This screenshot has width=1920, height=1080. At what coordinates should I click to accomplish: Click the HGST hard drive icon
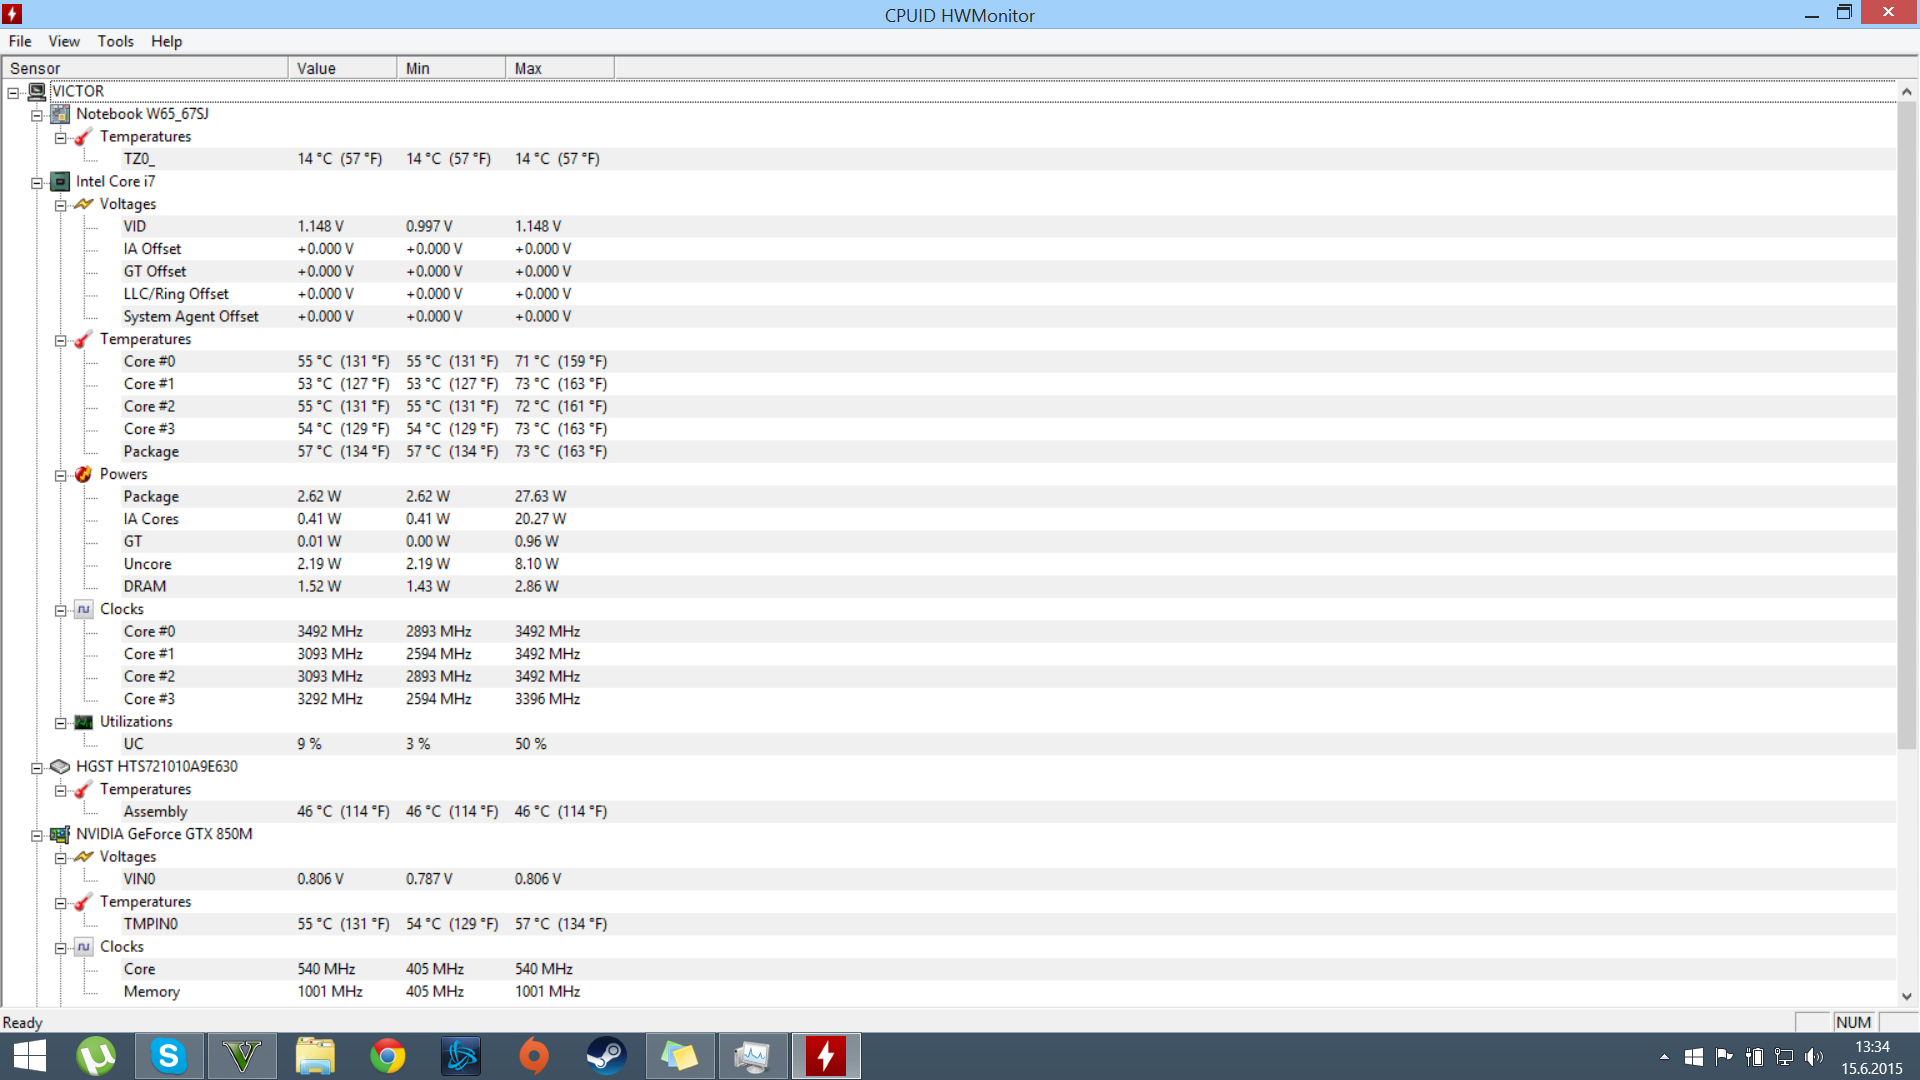pos(60,767)
